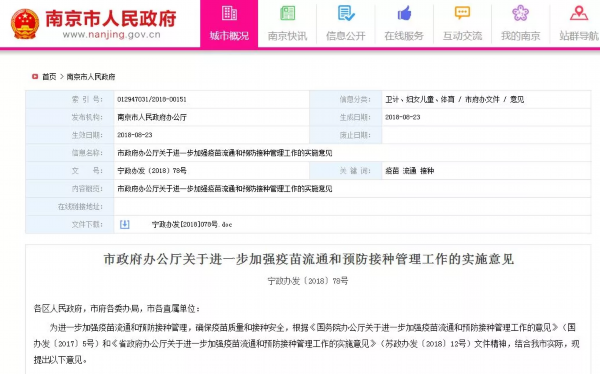Click the 在线链接地址 label cell

point(70,207)
